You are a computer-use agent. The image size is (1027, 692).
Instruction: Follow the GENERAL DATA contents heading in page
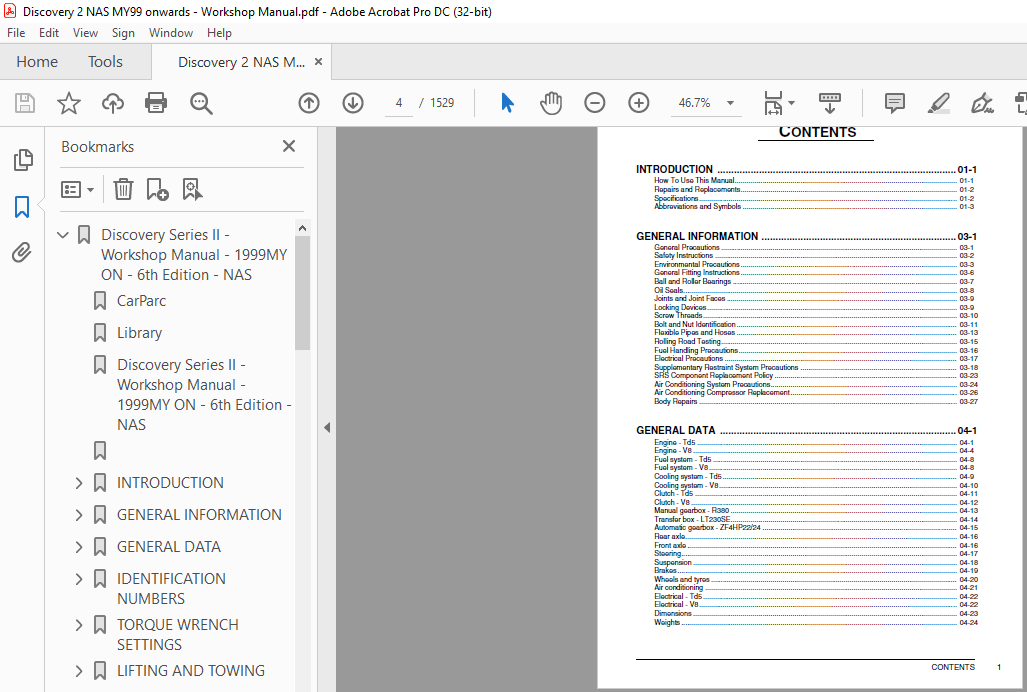click(x=806, y=431)
